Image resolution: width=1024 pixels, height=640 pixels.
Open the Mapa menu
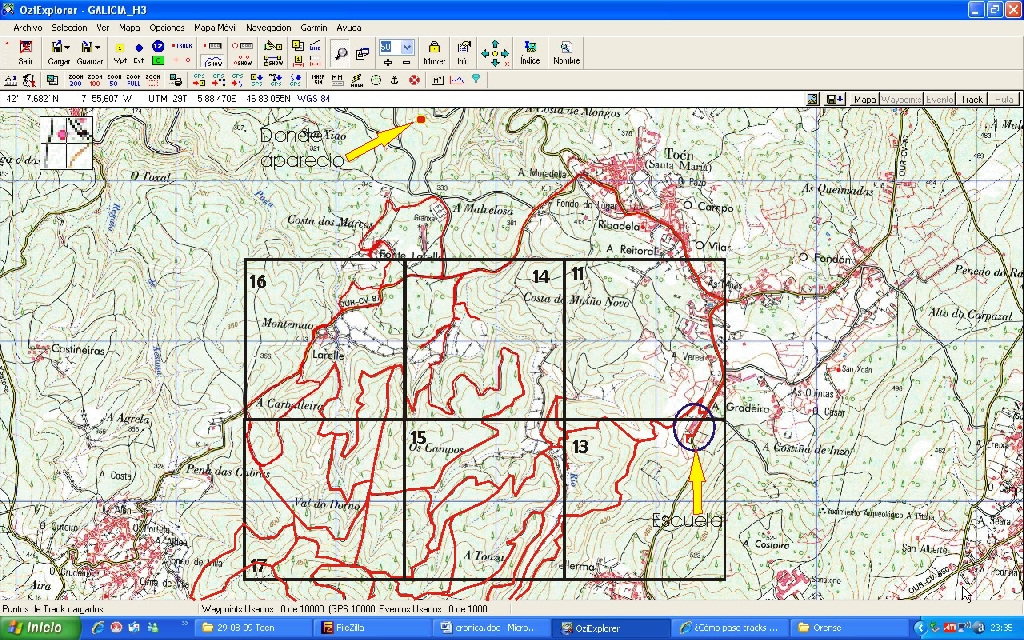pos(129,27)
